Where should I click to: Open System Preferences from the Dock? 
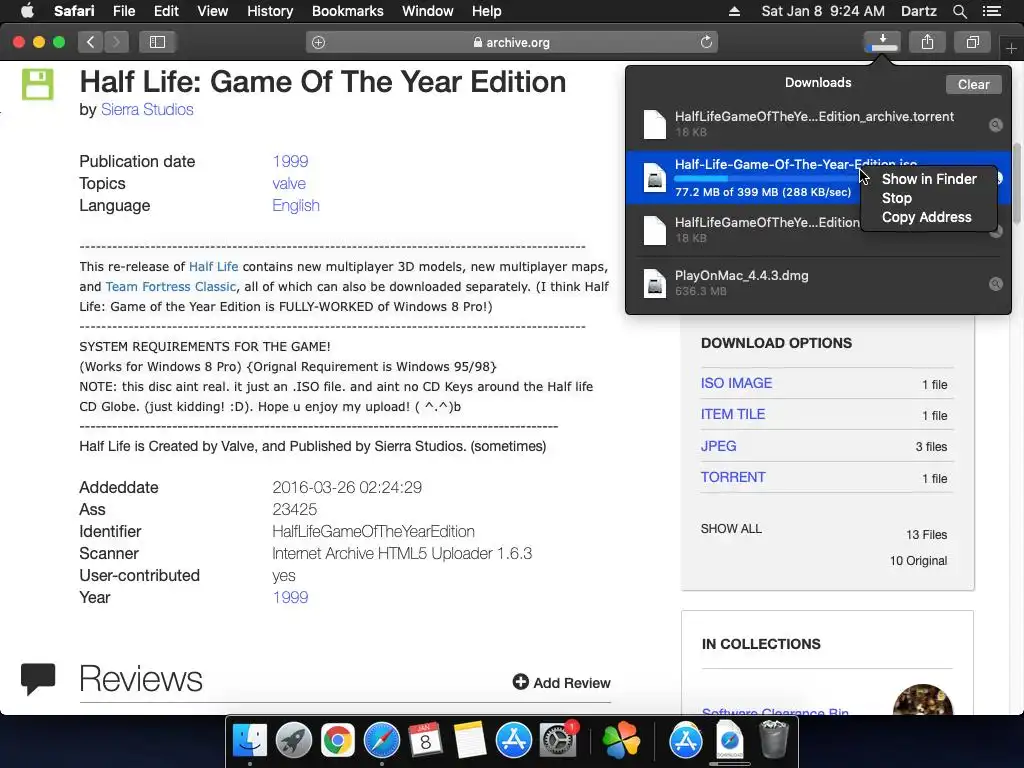point(558,740)
